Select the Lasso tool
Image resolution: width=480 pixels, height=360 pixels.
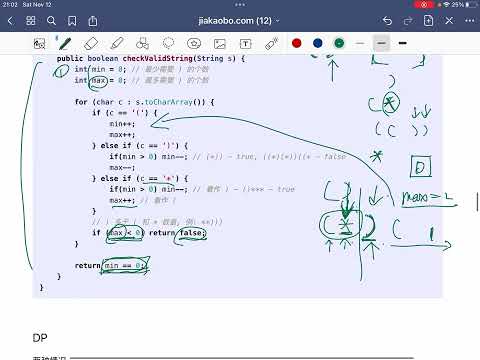tap(168, 43)
